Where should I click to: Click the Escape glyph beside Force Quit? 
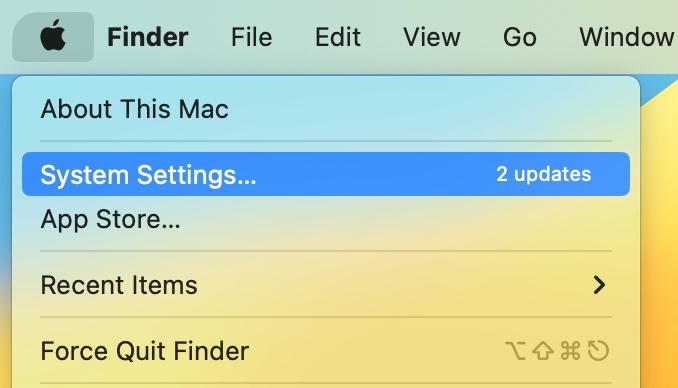click(598, 351)
